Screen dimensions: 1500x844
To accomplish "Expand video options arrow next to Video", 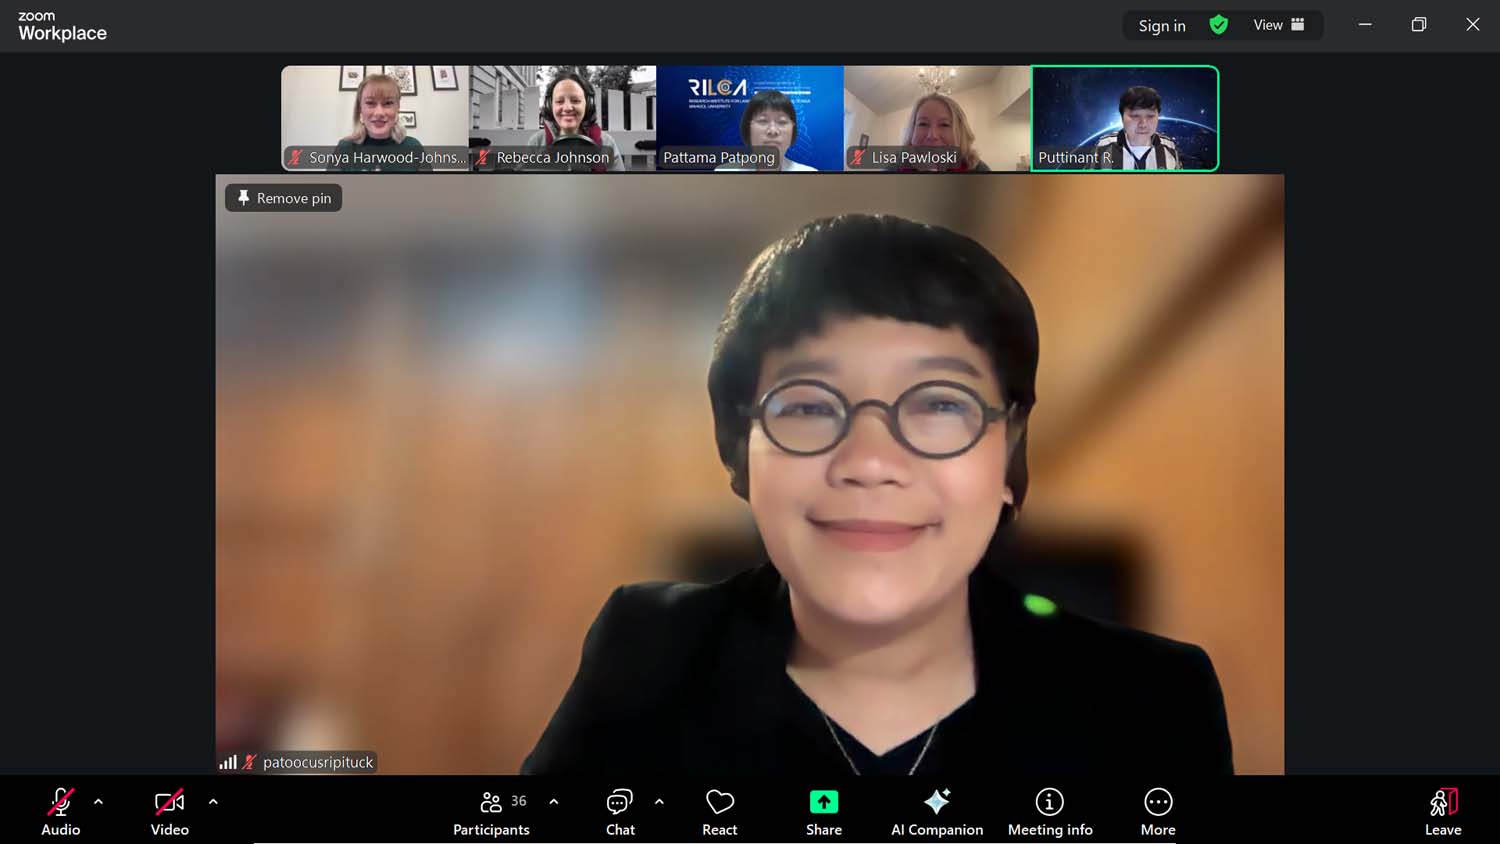I will [x=213, y=802].
